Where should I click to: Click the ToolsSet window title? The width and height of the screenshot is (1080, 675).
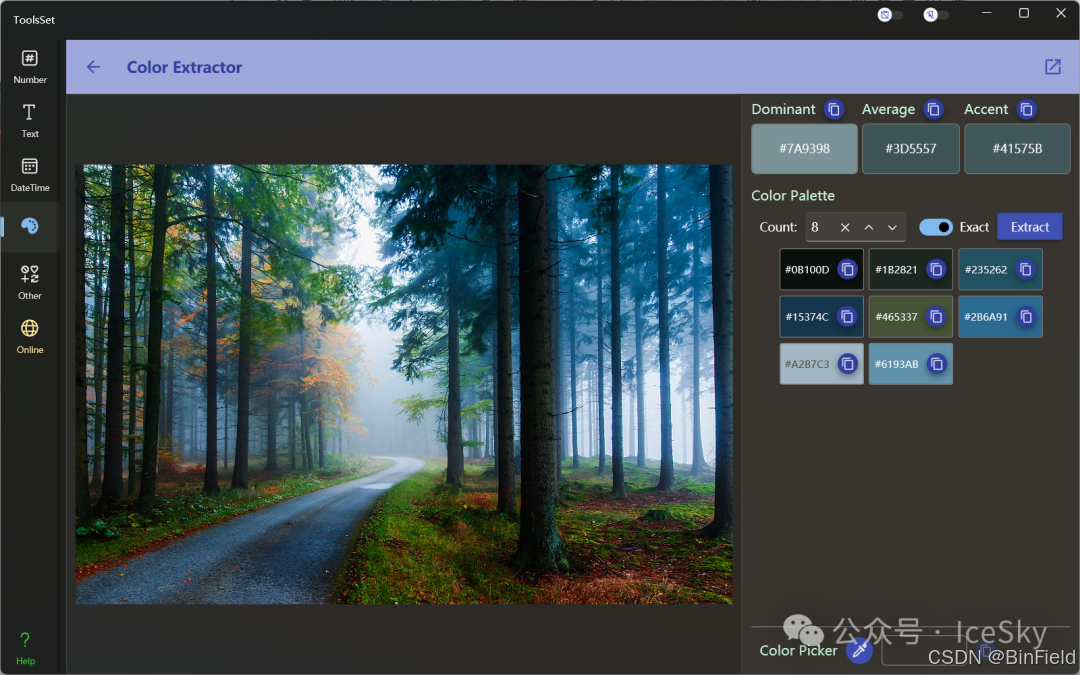pos(34,20)
